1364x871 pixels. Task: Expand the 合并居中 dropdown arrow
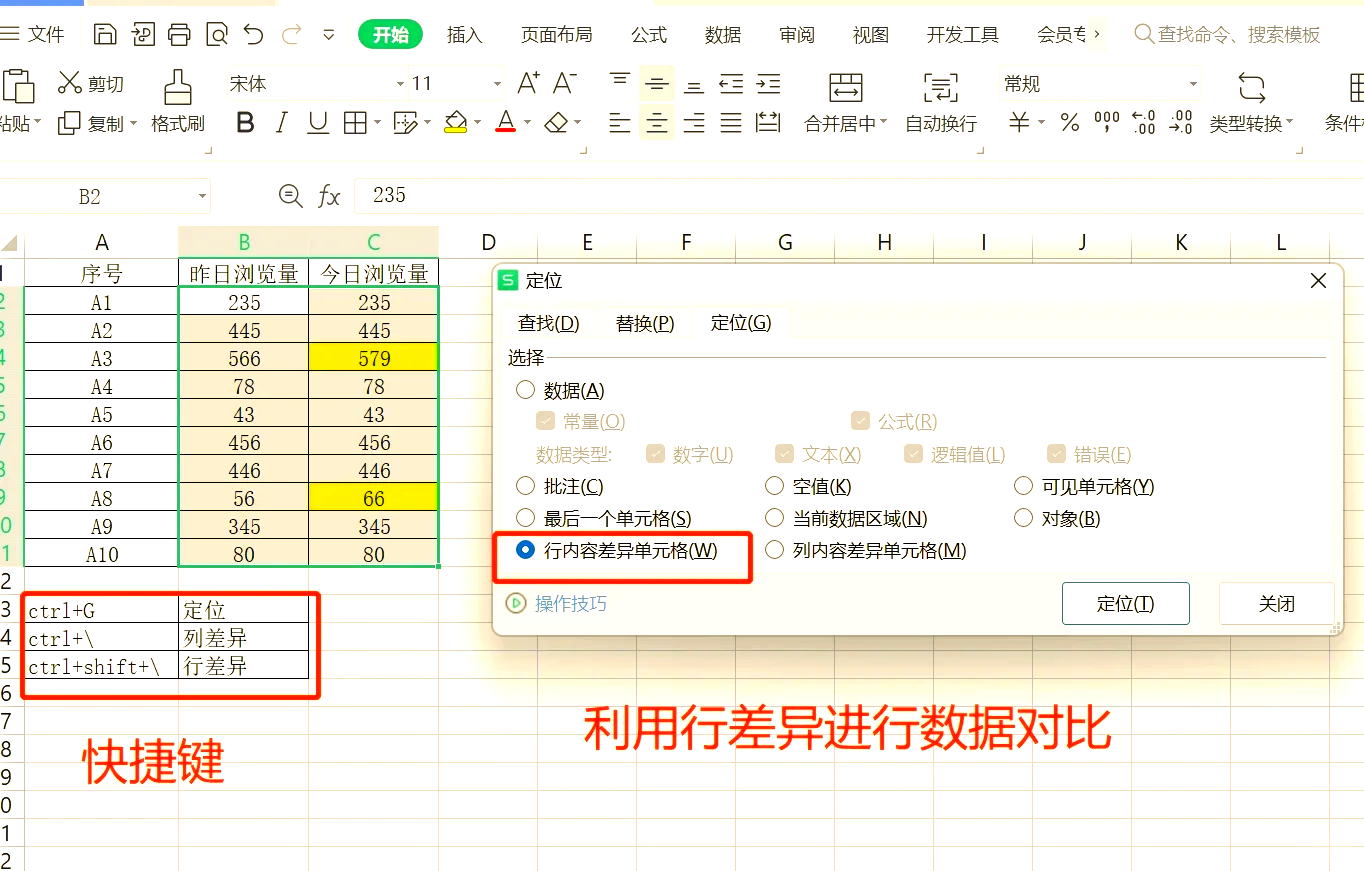click(x=883, y=124)
